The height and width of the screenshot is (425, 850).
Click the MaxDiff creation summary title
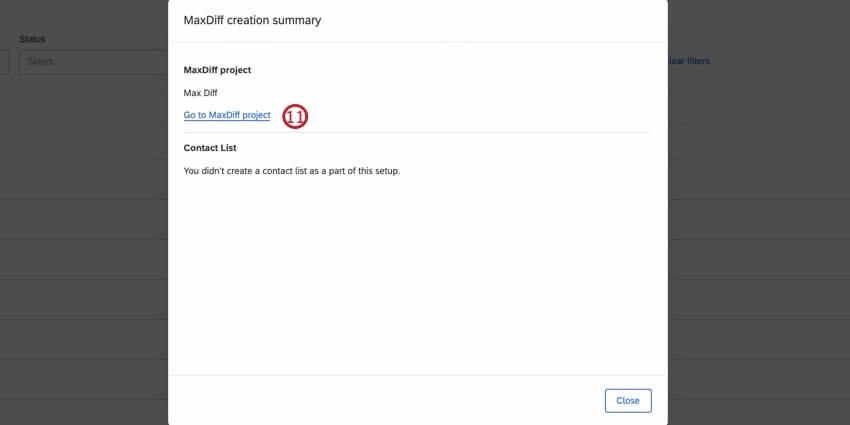[x=253, y=20]
